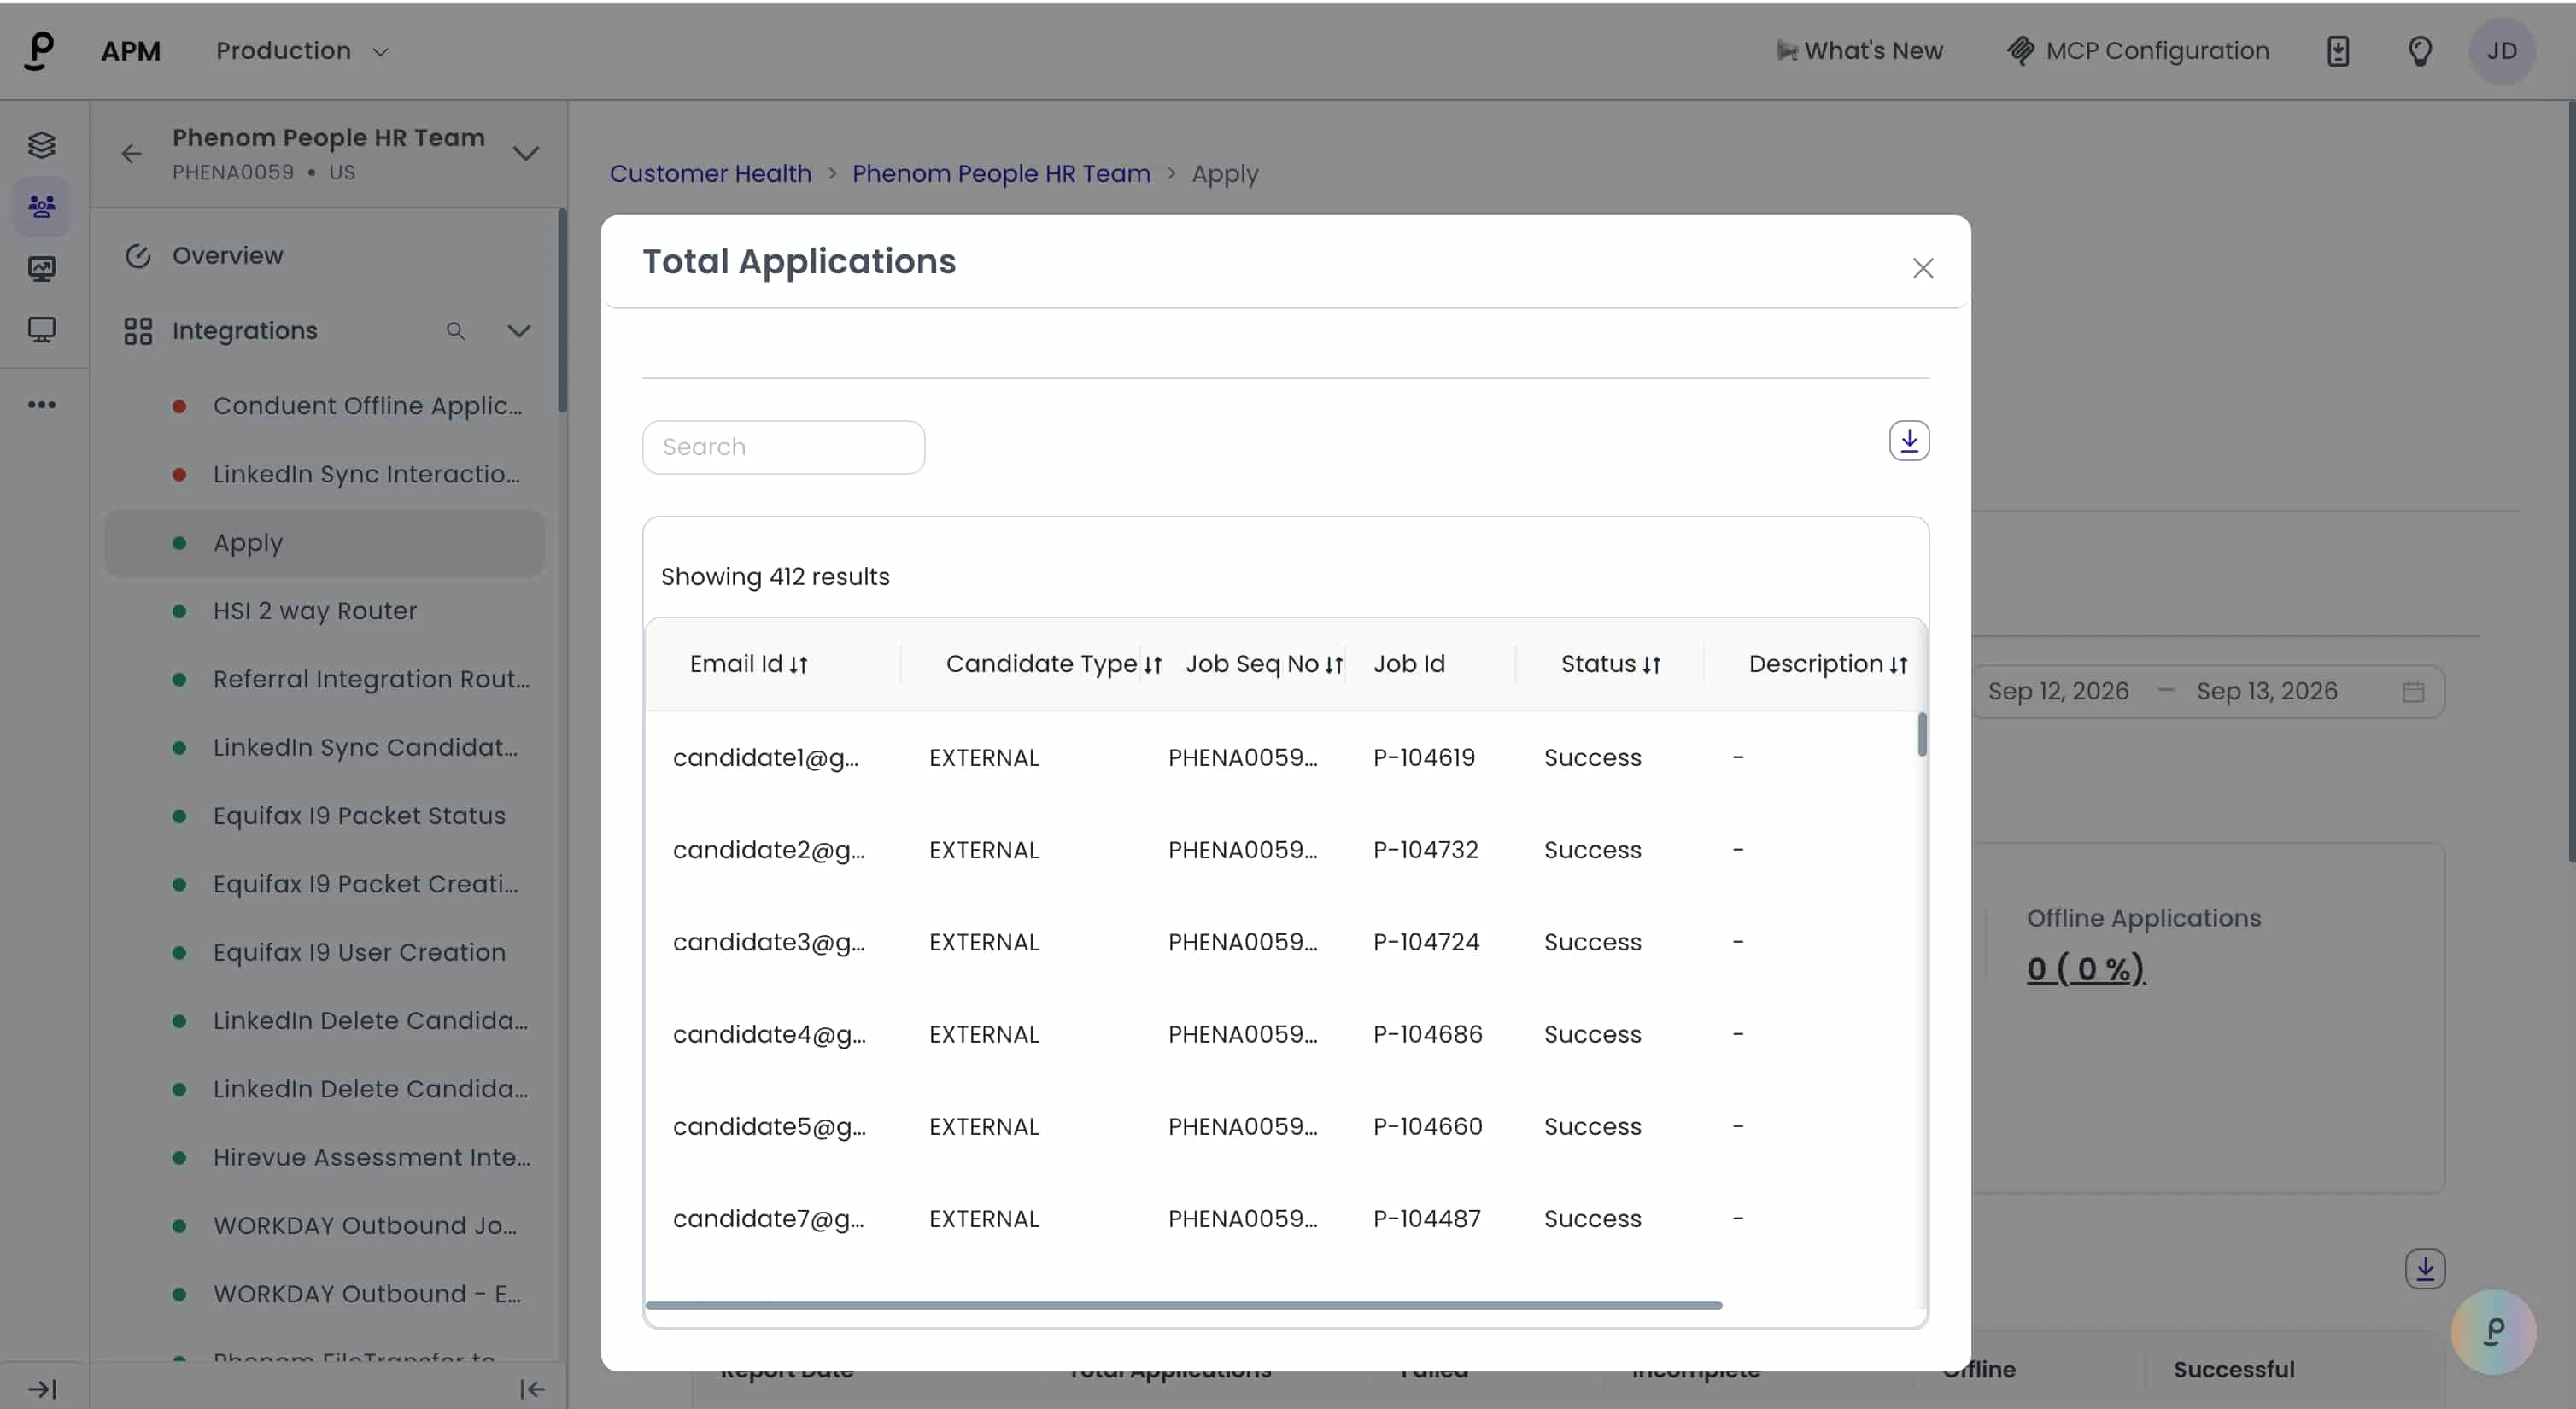The image size is (2576, 1409).
Task: Select the people group sidebar icon
Action: 41,207
